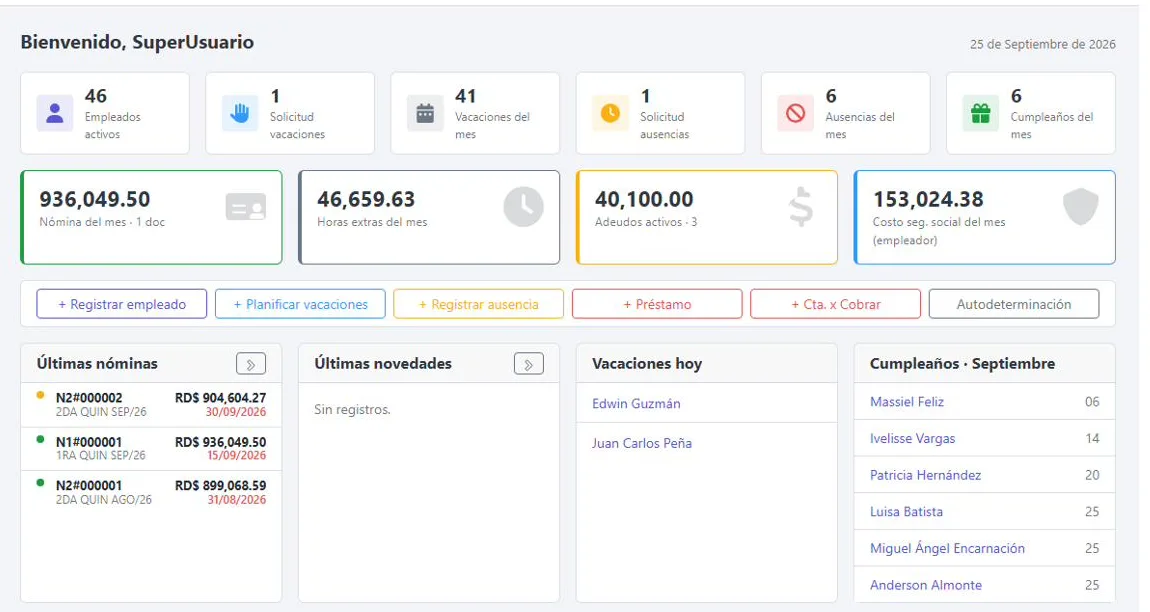Click the ID card icon in Nómina del mes
This screenshot has width=1150, height=612.
[x=246, y=208]
